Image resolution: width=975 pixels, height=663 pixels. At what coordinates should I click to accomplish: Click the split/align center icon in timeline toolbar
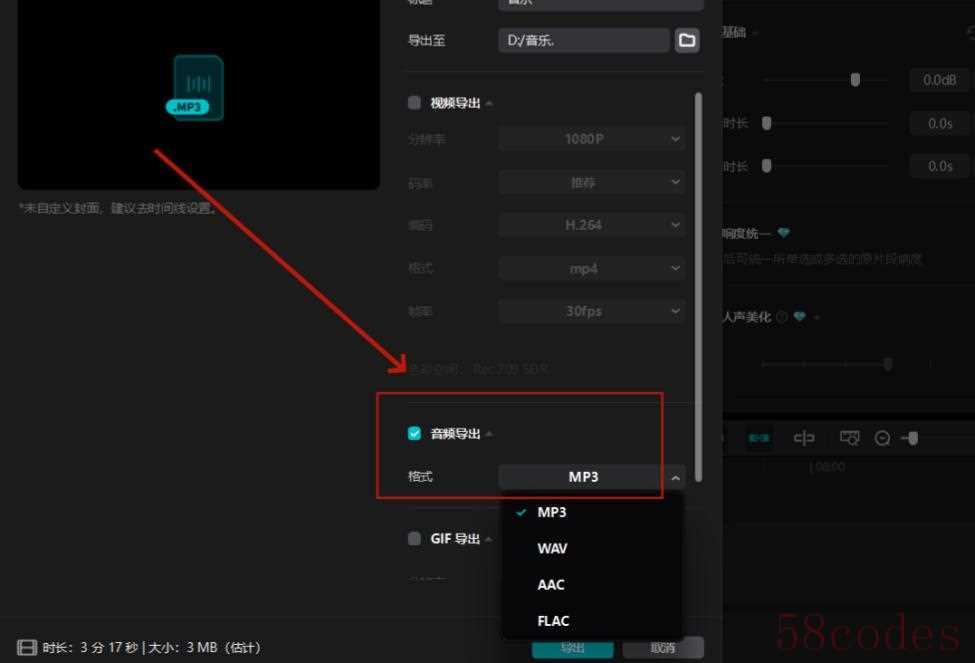click(803, 438)
